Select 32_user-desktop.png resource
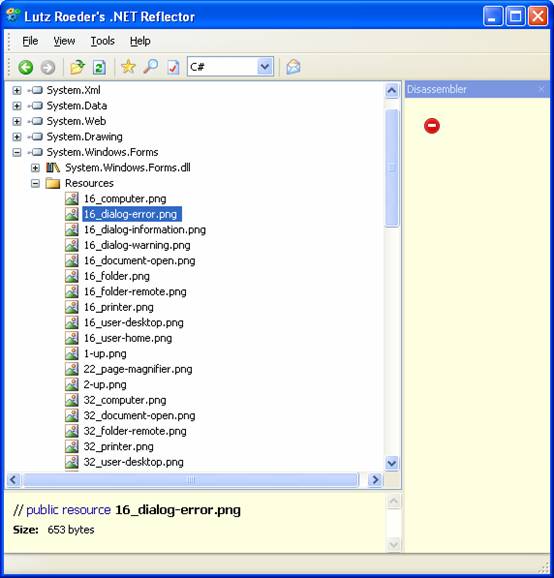Screen dimensions: 554x578 pos(133,462)
